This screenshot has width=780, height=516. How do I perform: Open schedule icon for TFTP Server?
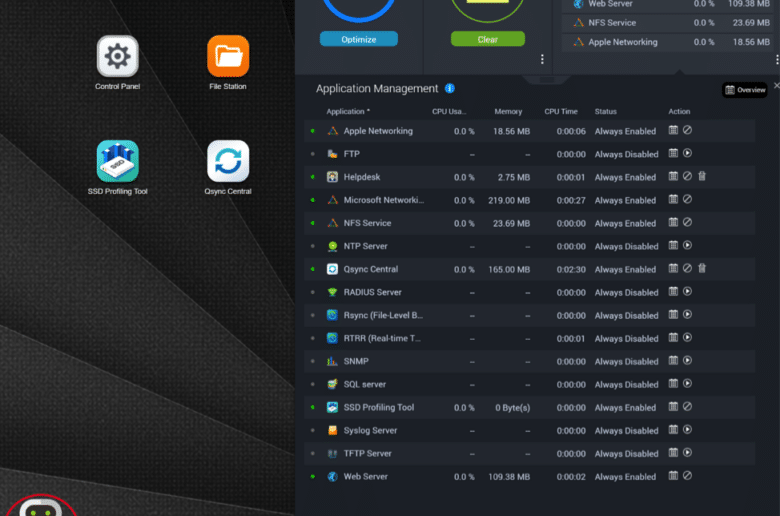point(673,453)
